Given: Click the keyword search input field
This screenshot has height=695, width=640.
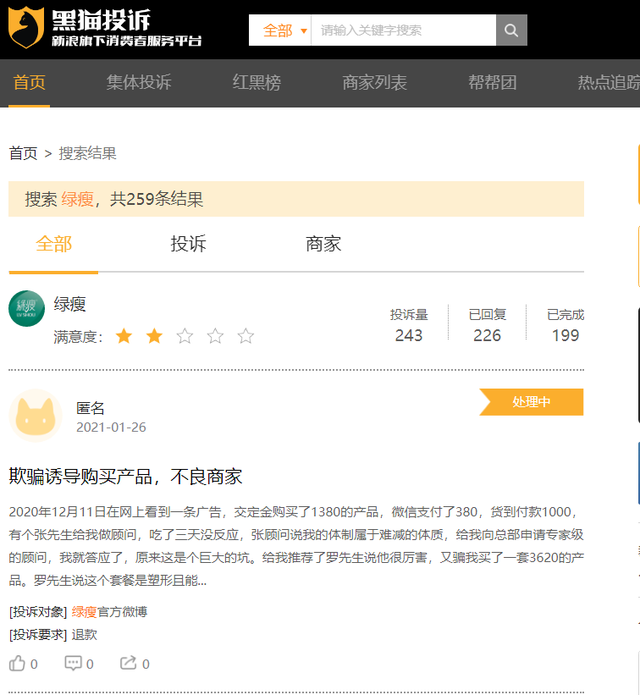Looking at the screenshot, I should [403, 30].
